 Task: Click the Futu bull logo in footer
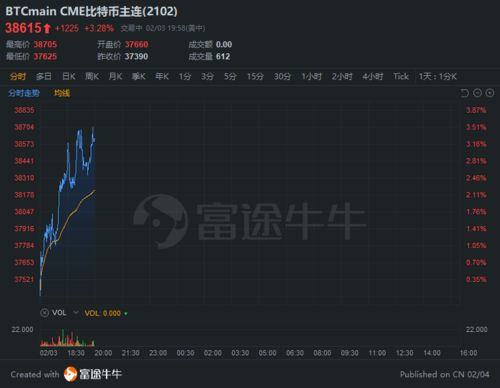[70, 374]
